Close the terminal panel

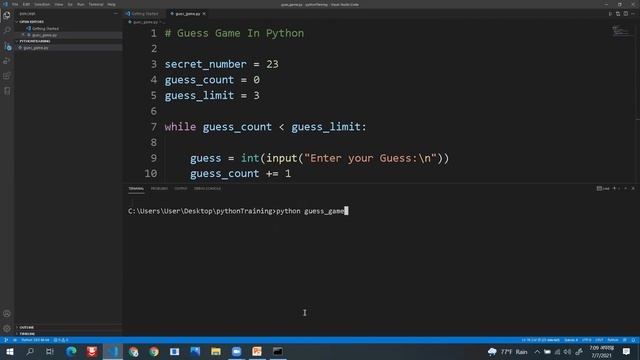[x=633, y=189]
